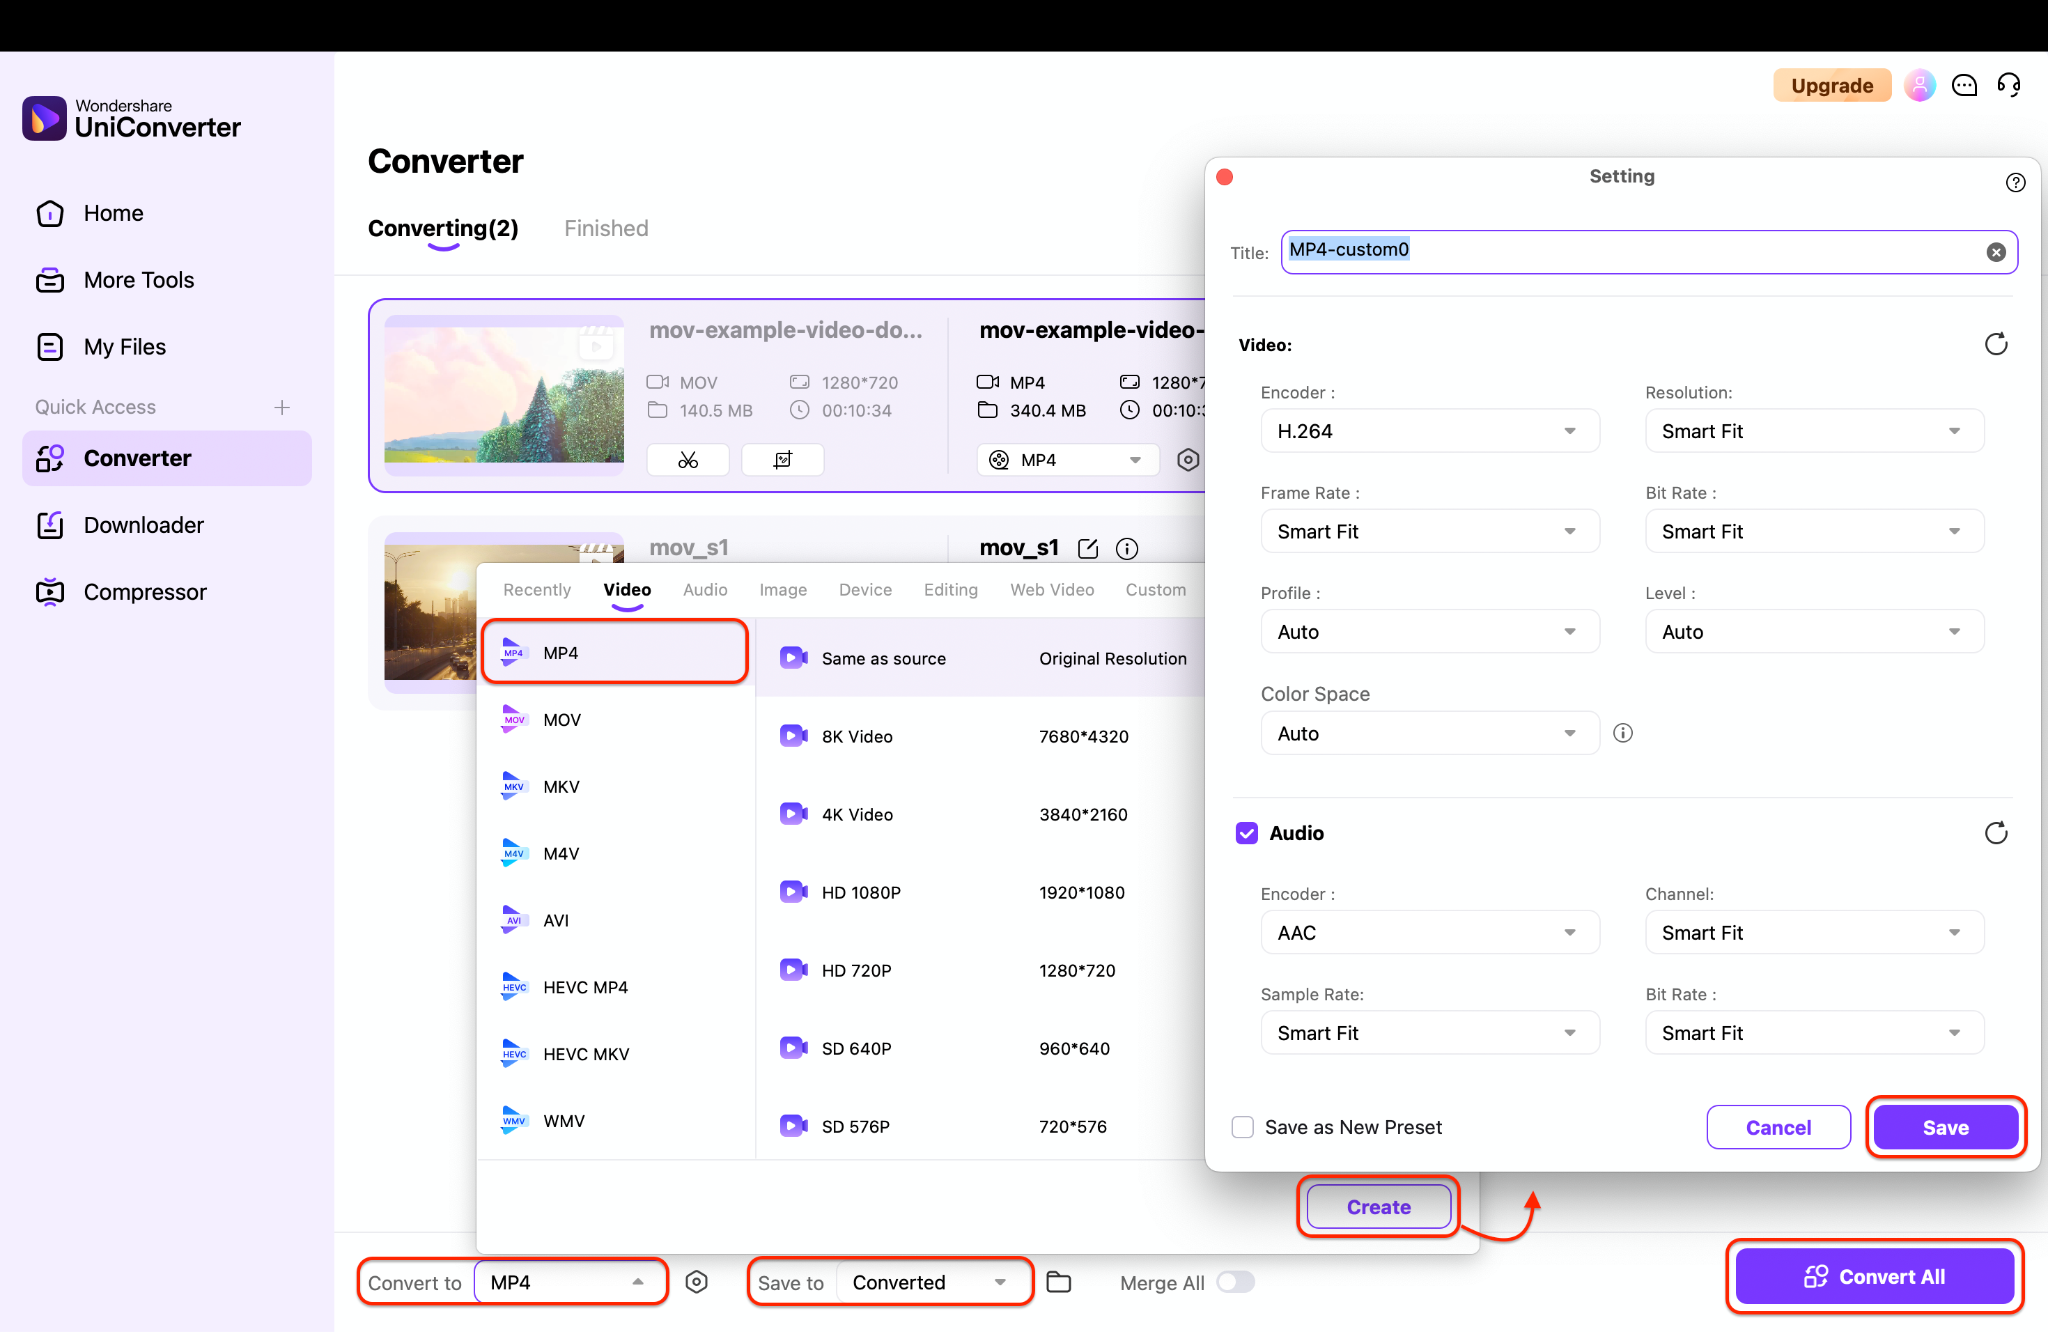Expand the video Encoder H.264 dropdown
The width and height of the screenshot is (2048, 1332).
pos(1430,431)
